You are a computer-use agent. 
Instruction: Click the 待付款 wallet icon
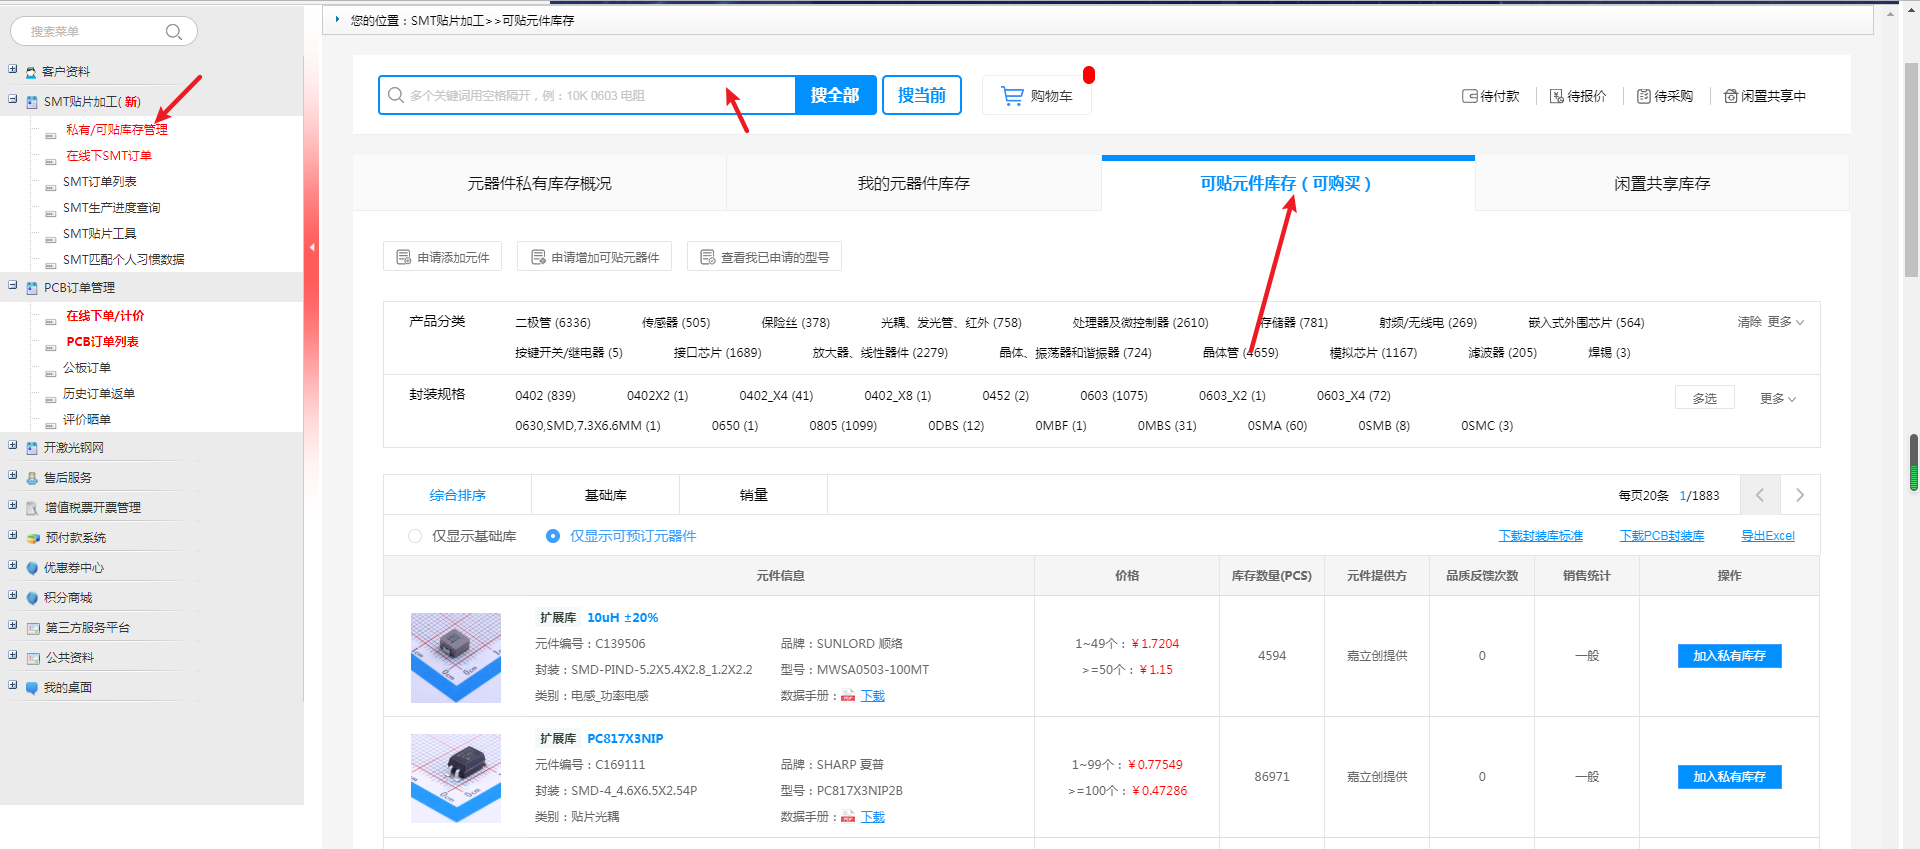(1469, 96)
